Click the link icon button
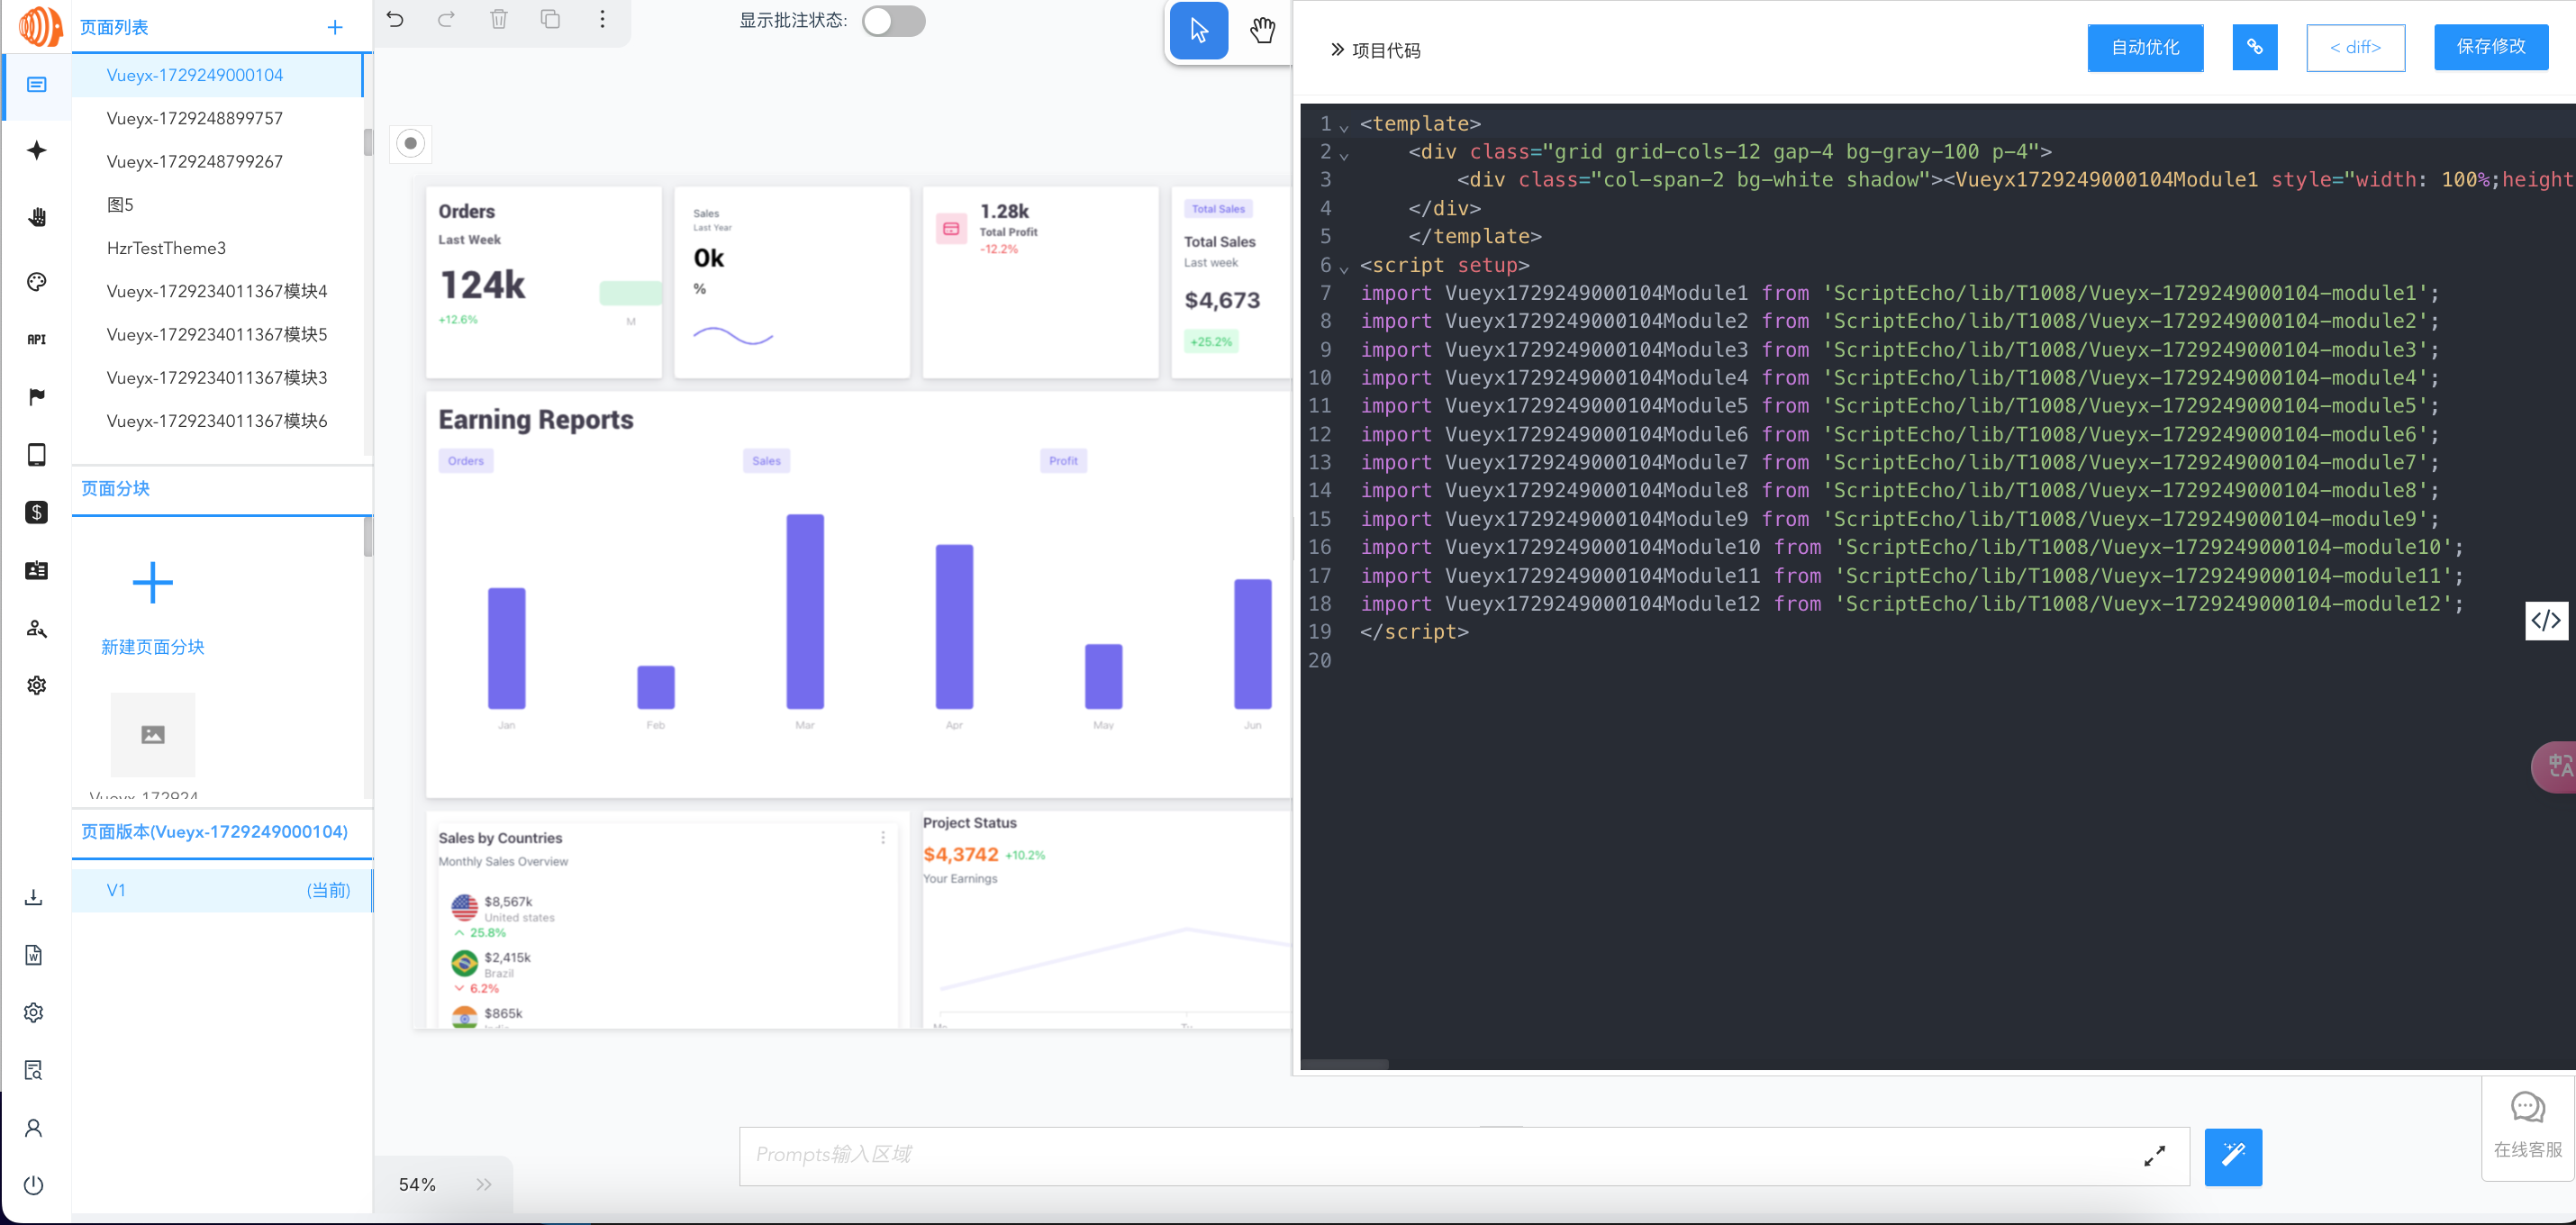The height and width of the screenshot is (1225, 2576). click(2254, 47)
